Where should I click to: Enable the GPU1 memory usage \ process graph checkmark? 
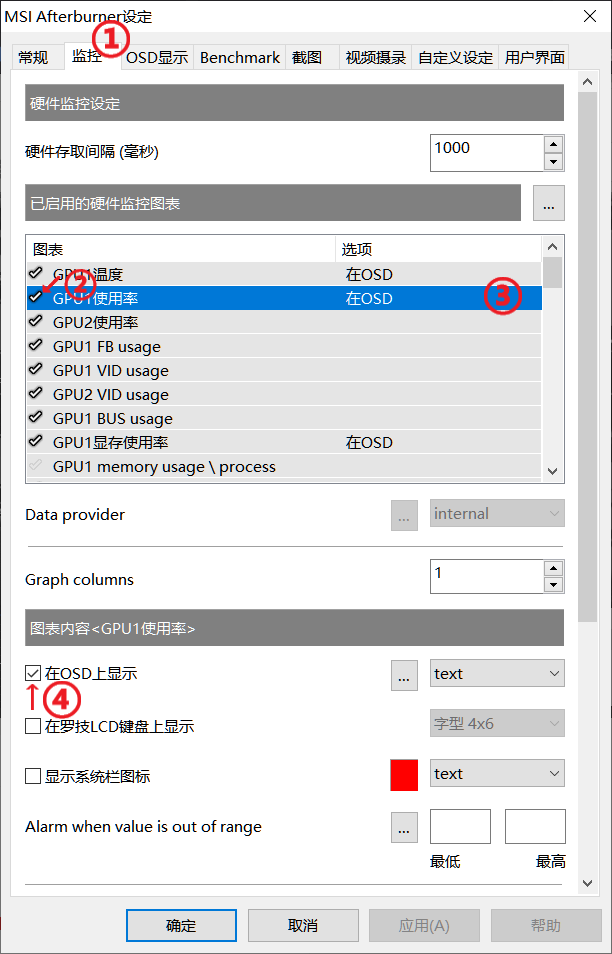pyautogui.click(x=36, y=465)
